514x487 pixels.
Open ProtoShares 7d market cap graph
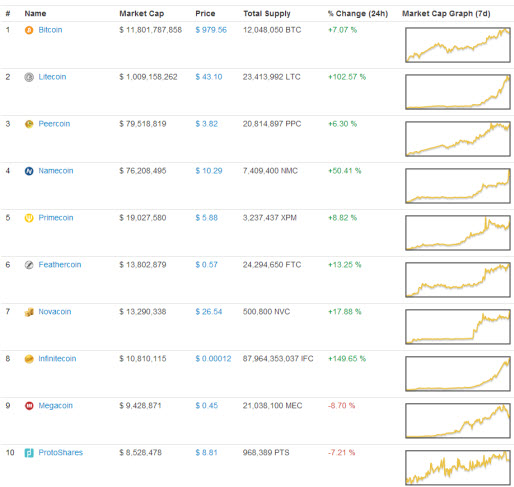click(x=458, y=468)
